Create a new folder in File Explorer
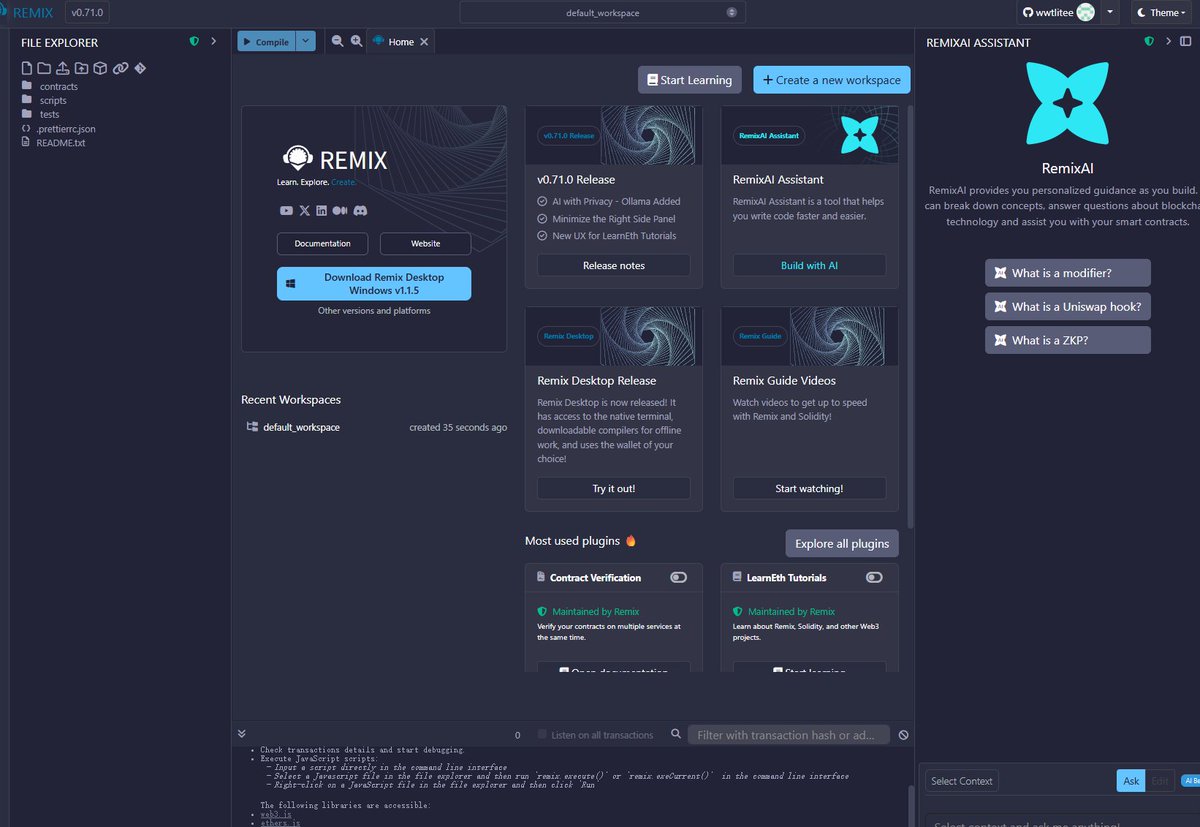 pos(44,68)
